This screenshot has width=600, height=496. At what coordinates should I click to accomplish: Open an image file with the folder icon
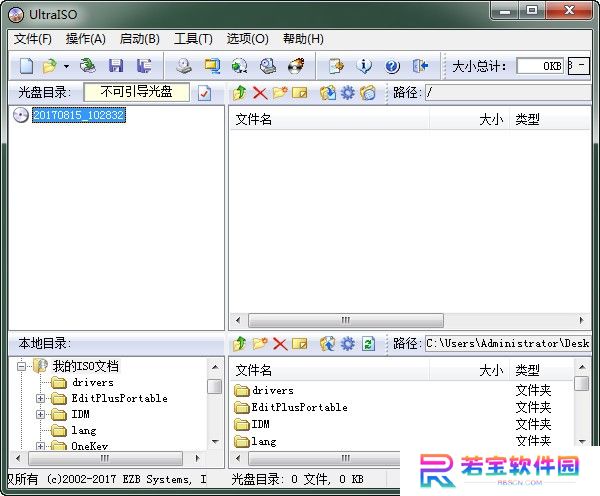point(50,66)
